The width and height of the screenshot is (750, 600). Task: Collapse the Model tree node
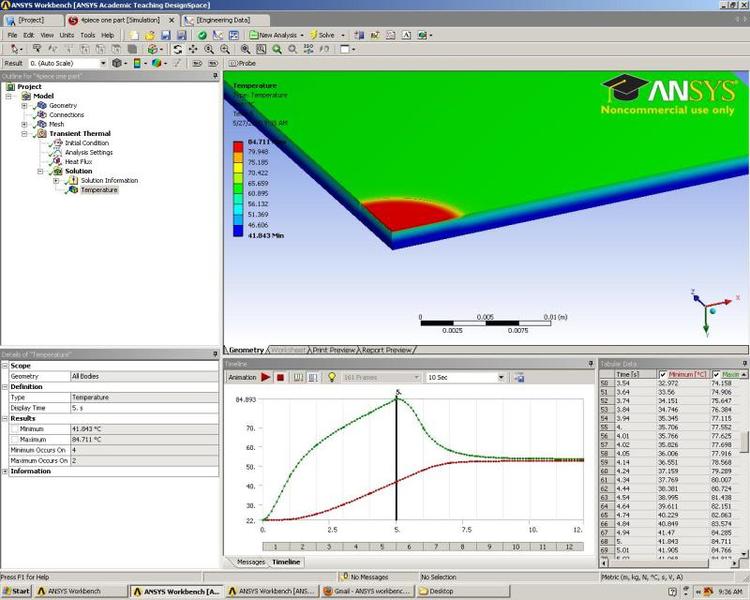(x=9, y=96)
